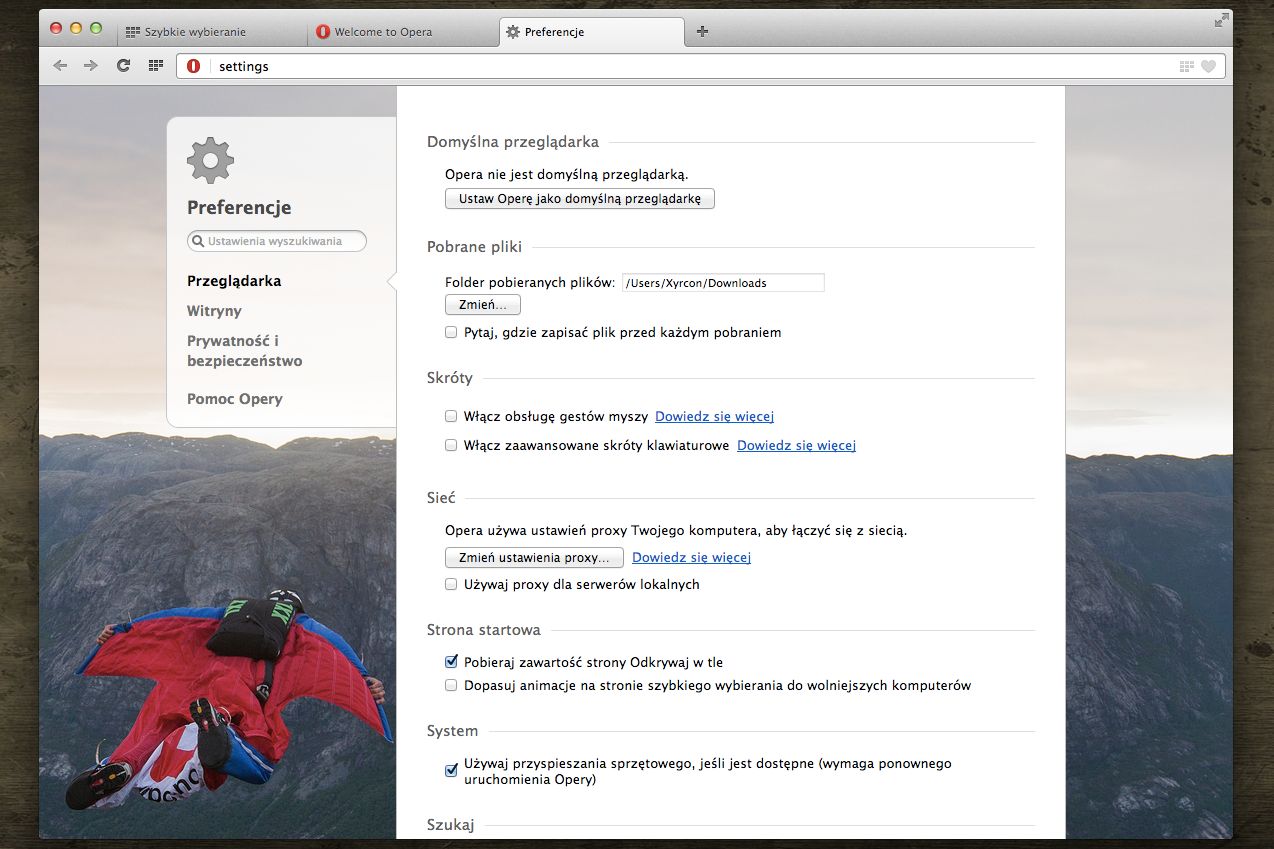Open Prywatność i bezpieczeństwo section

(244, 351)
